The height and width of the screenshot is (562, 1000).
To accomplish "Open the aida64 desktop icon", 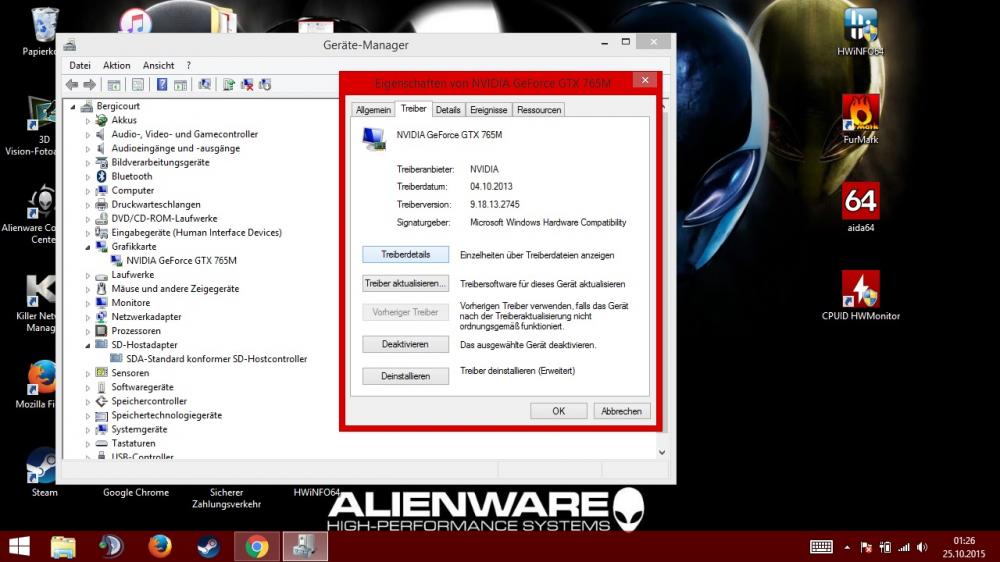I will [860, 207].
